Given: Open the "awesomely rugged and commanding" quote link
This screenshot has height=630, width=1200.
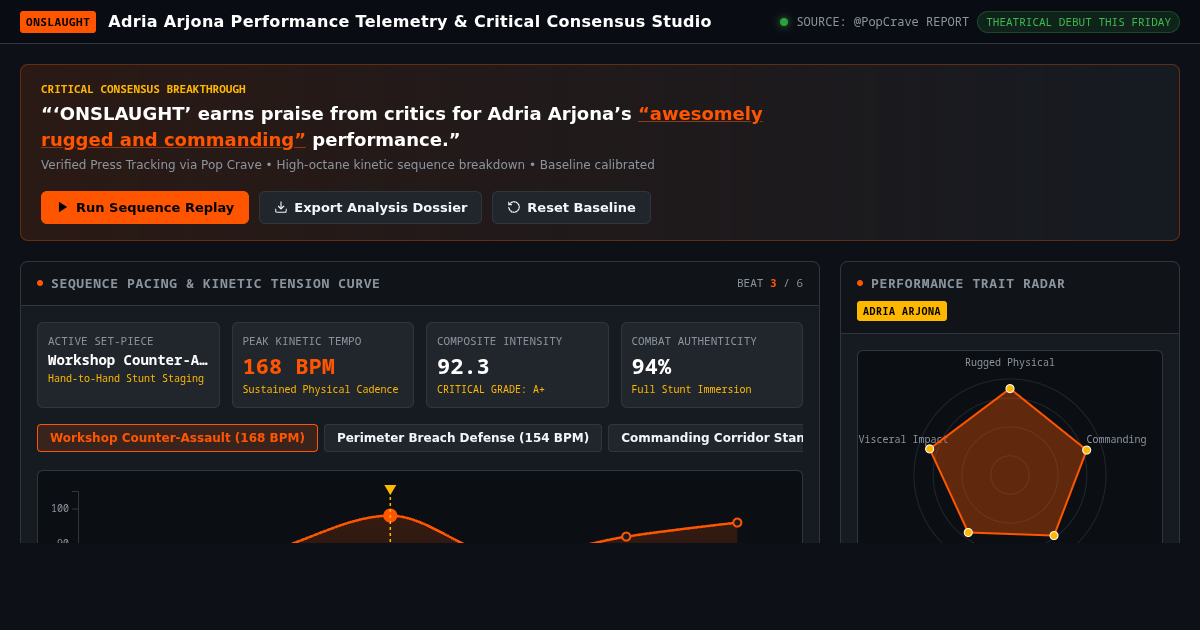Looking at the screenshot, I should [x=402, y=126].
